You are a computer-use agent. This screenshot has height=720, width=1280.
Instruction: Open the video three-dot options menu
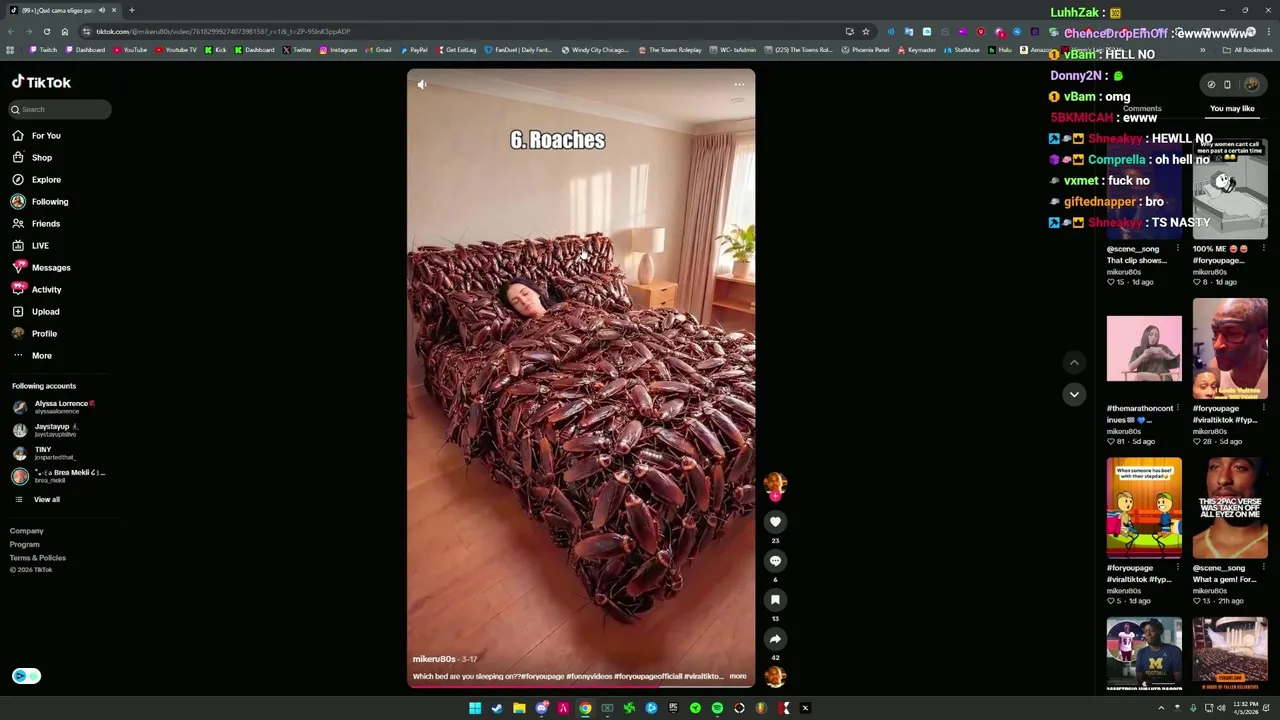point(739,84)
